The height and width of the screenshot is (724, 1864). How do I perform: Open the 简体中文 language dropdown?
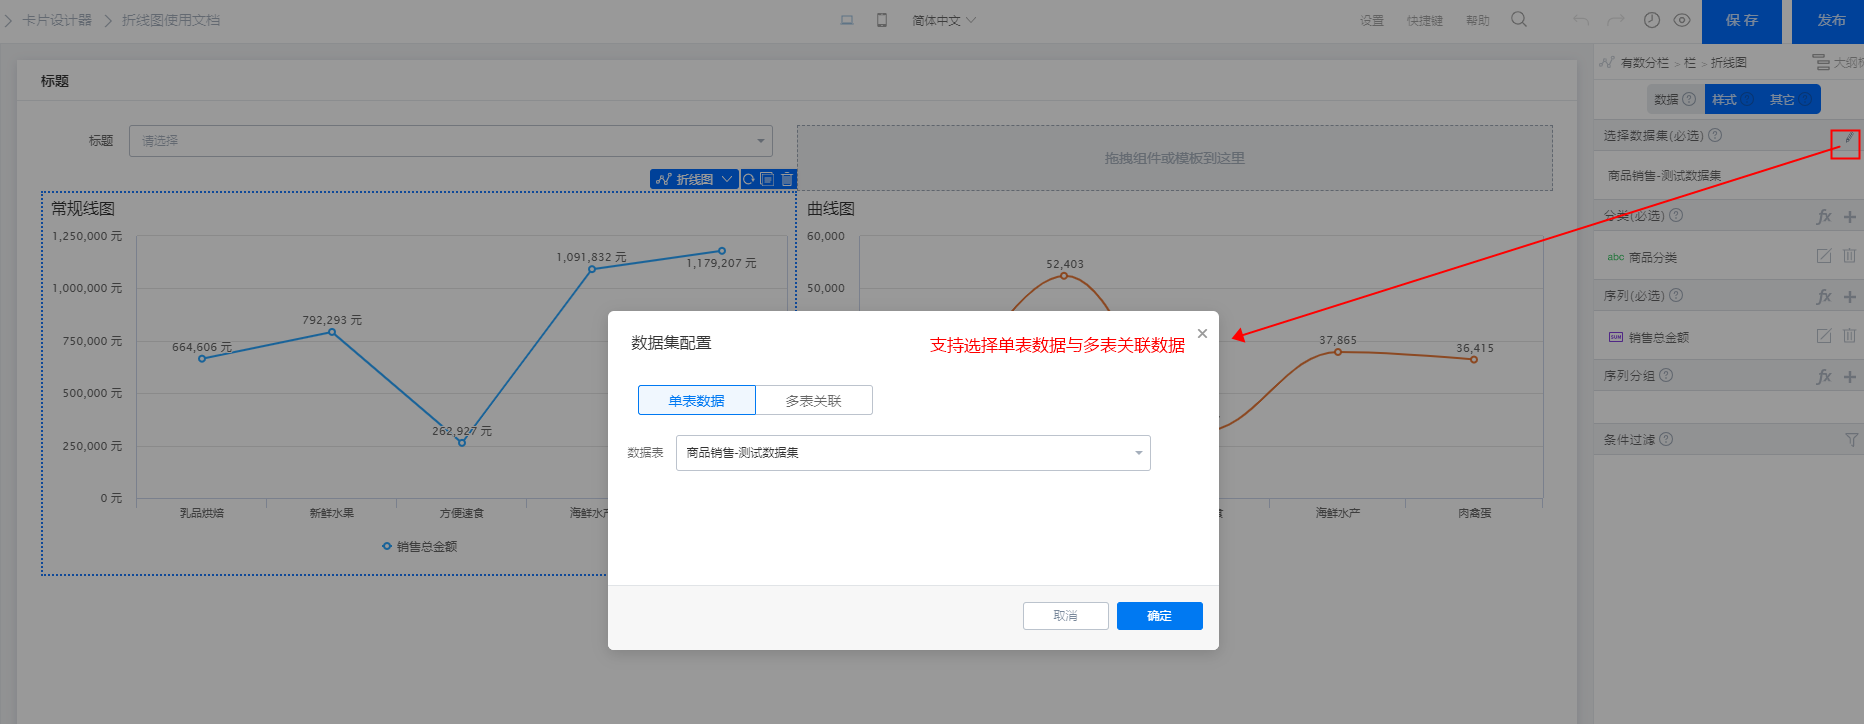click(x=943, y=20)
